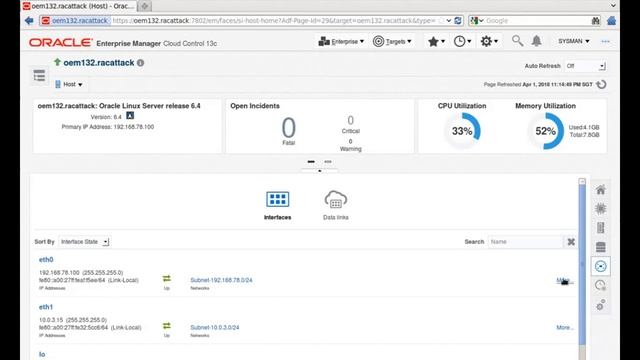The image size is (640, 360).
Task: Click More for eth0
Action: (x=565, y=280)
